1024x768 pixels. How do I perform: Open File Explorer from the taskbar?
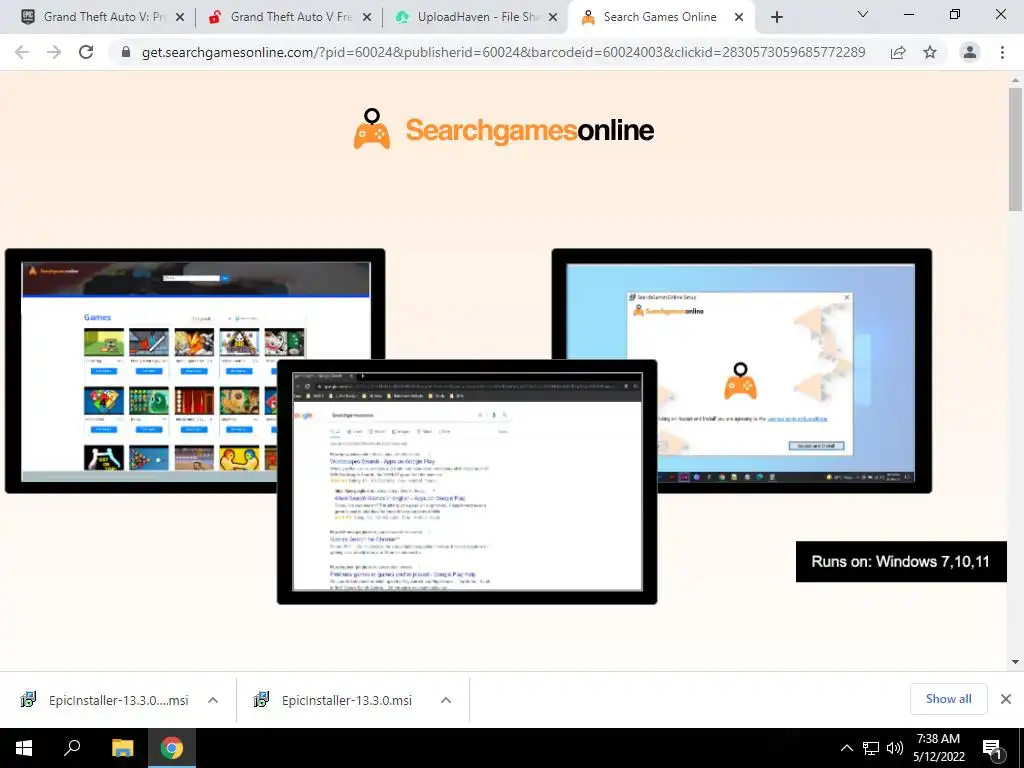[122, 748]
